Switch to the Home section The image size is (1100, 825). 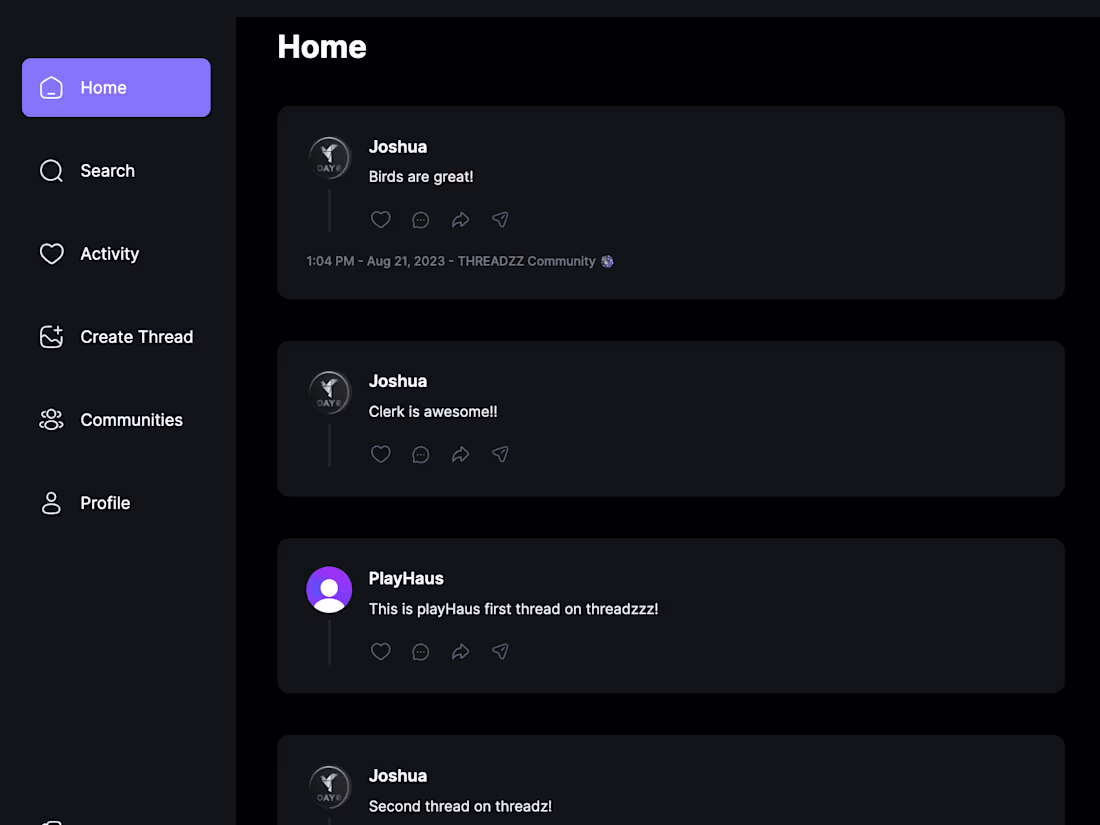point(103,87)
